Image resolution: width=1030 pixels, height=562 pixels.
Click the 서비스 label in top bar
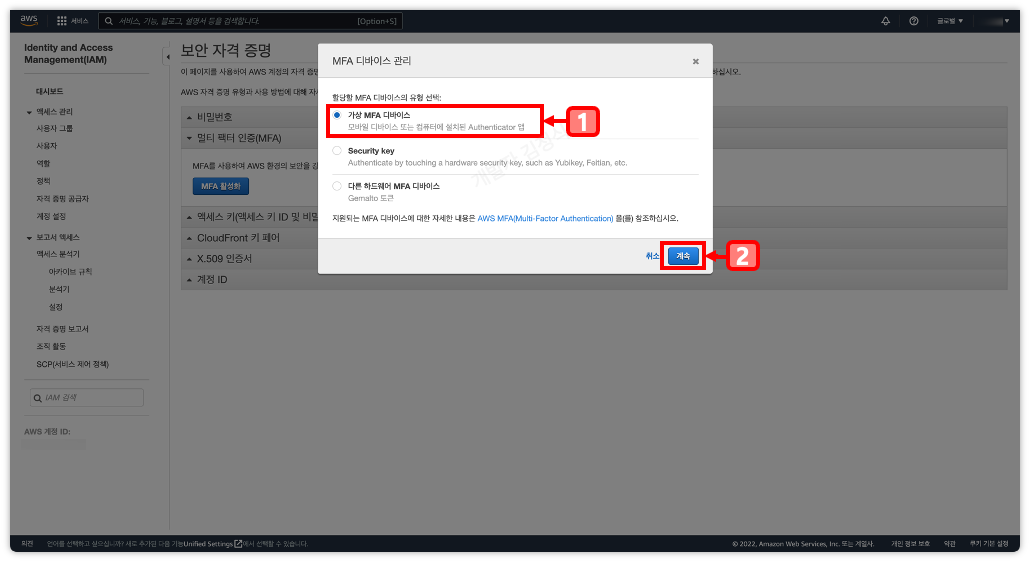[79, 21]
